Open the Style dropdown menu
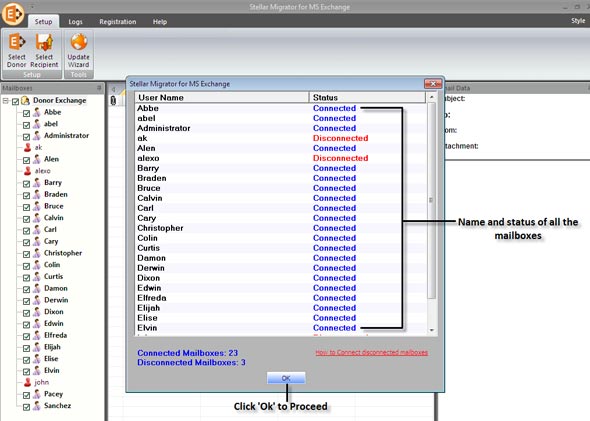 pos(578,21)
